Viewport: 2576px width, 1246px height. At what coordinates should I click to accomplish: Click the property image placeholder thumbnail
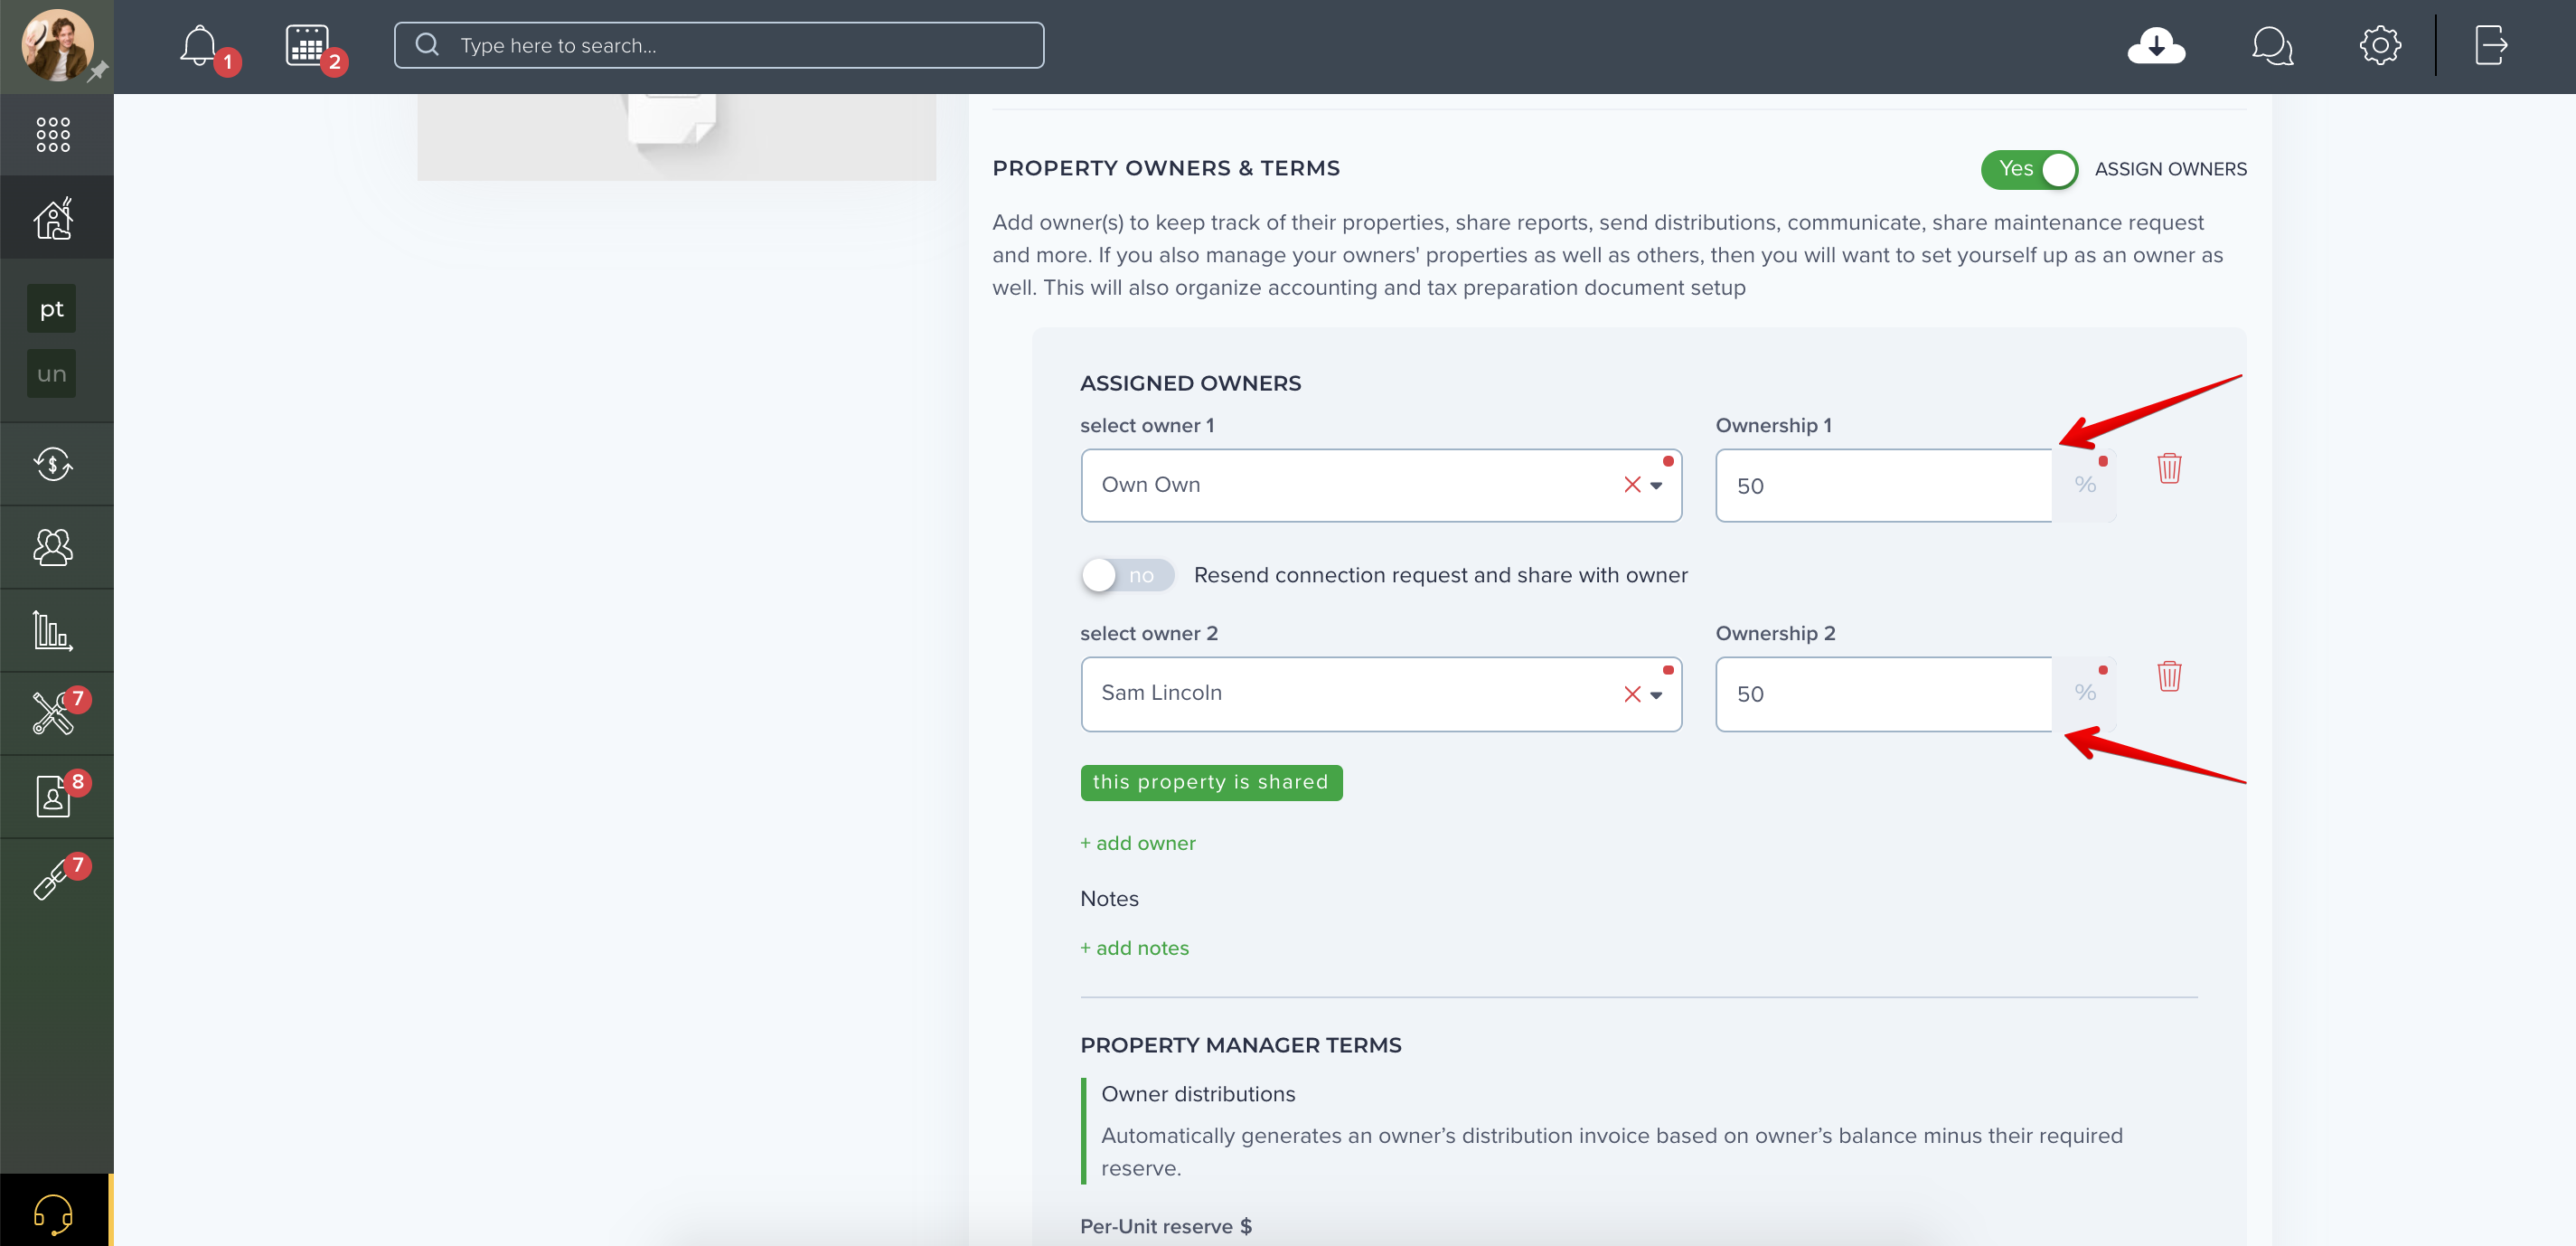click(676, 137)
